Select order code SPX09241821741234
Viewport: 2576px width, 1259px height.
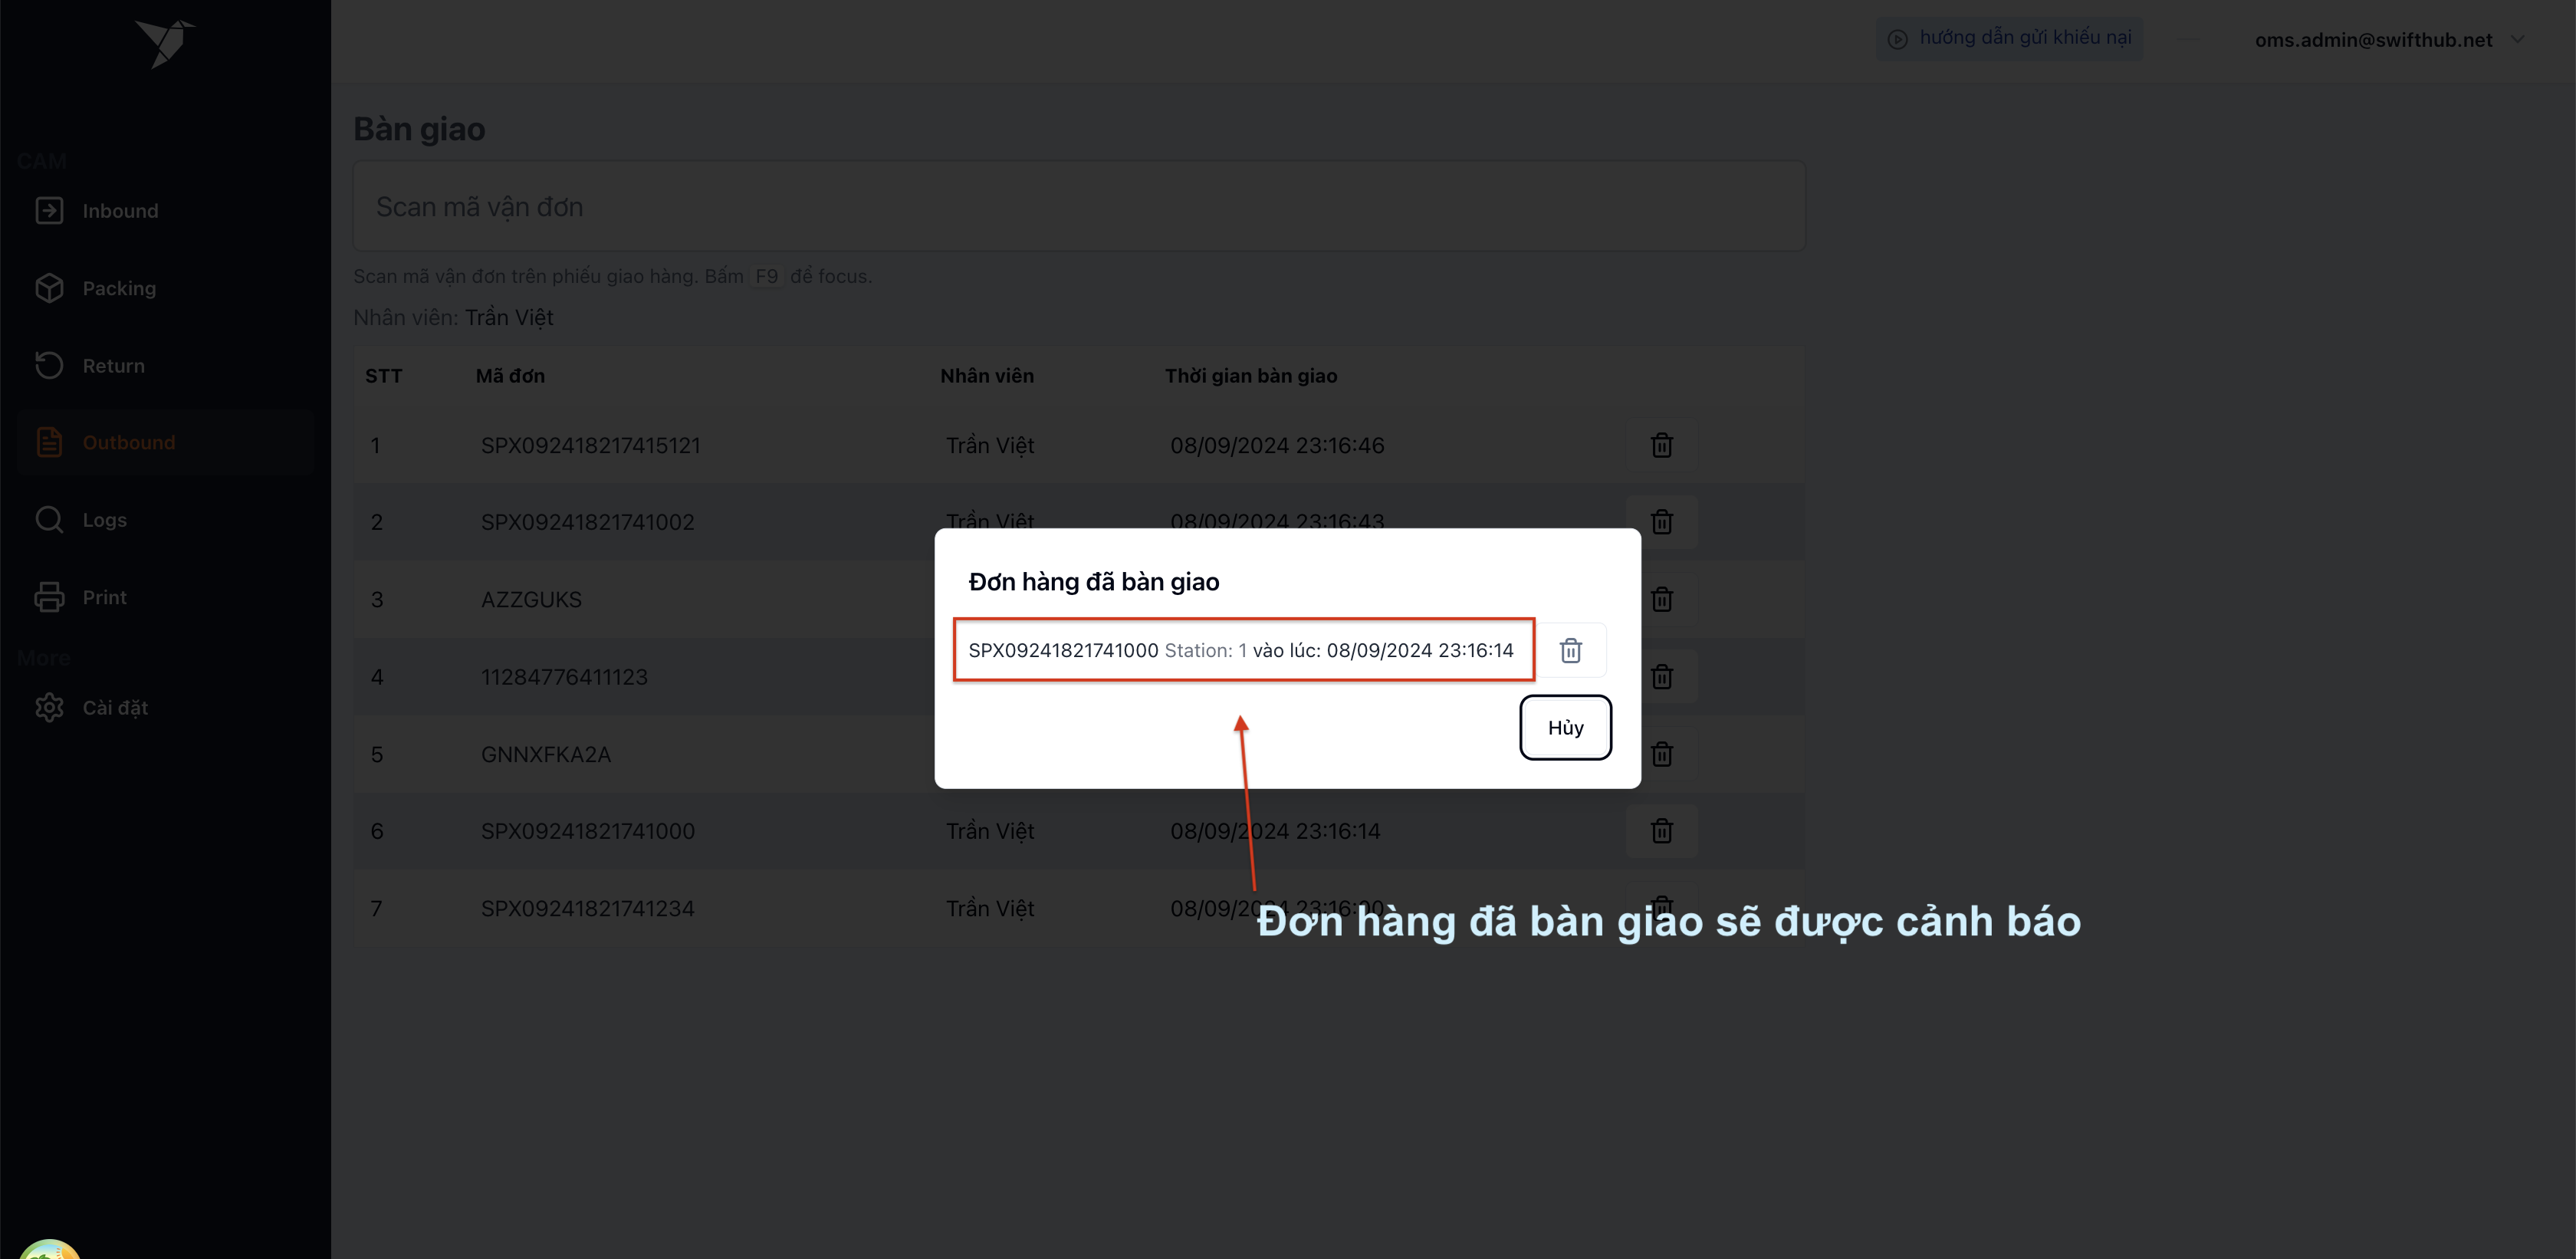coord(587,908)
